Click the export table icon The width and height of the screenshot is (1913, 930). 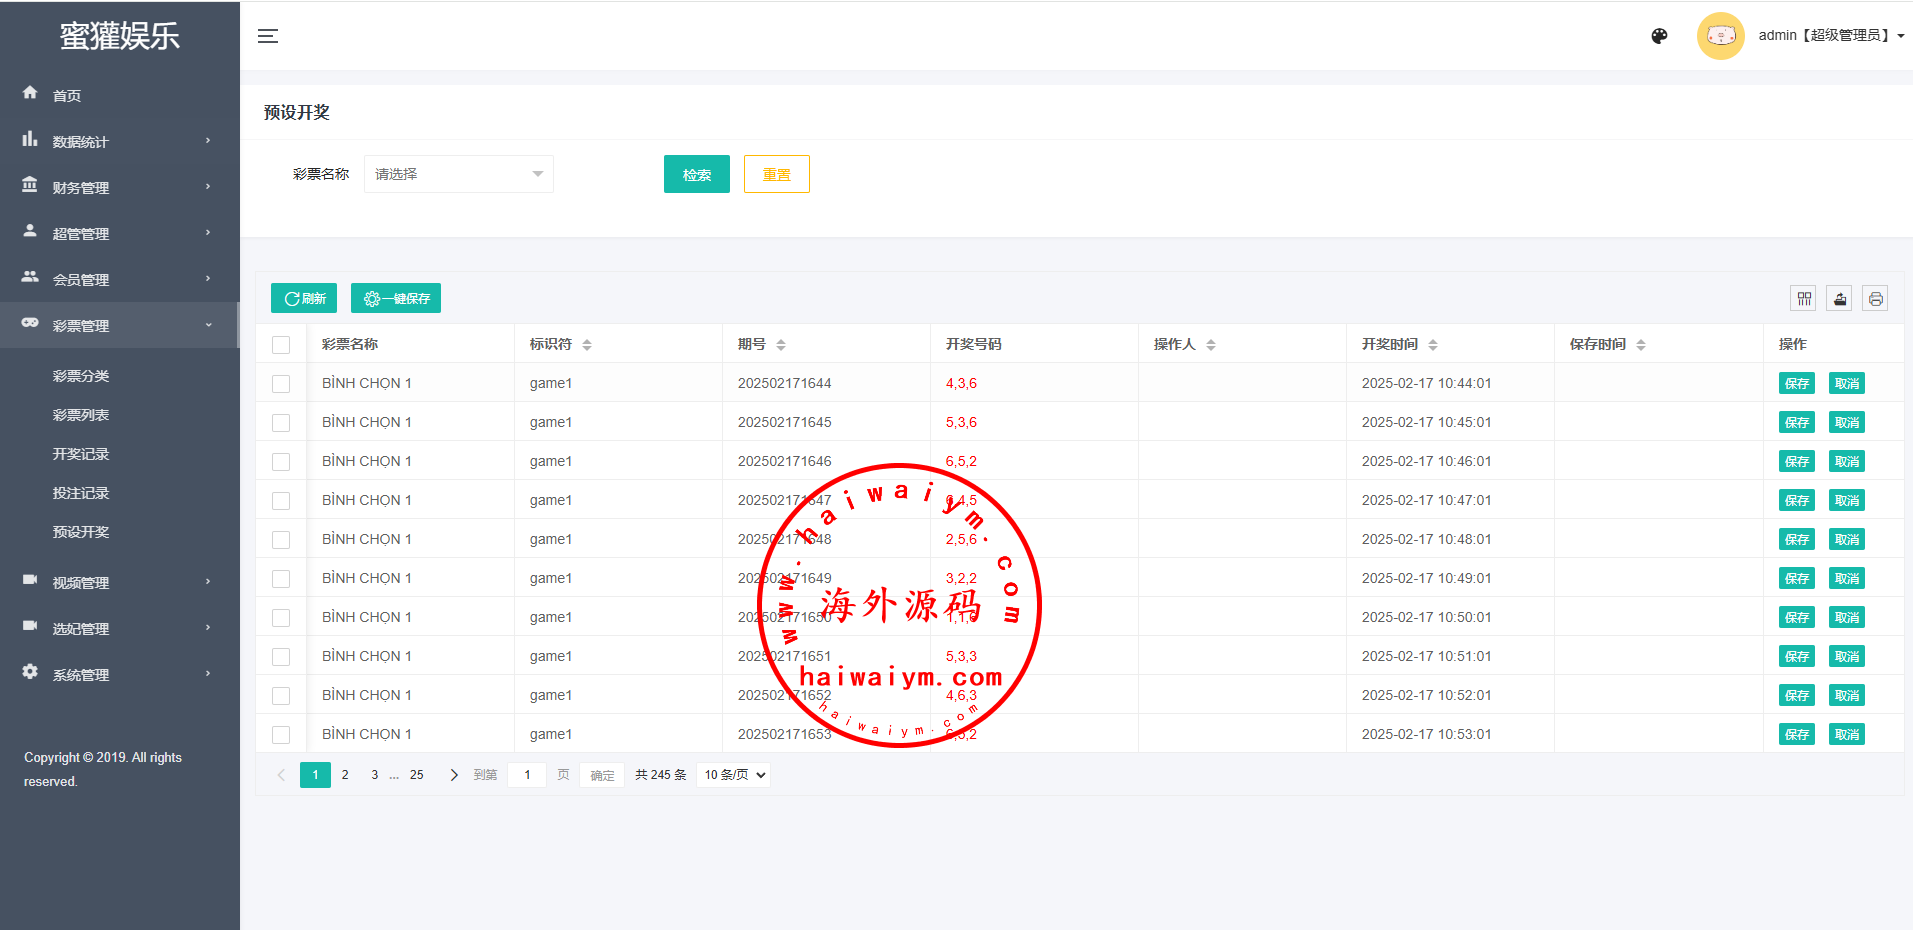pos(1839,298)
